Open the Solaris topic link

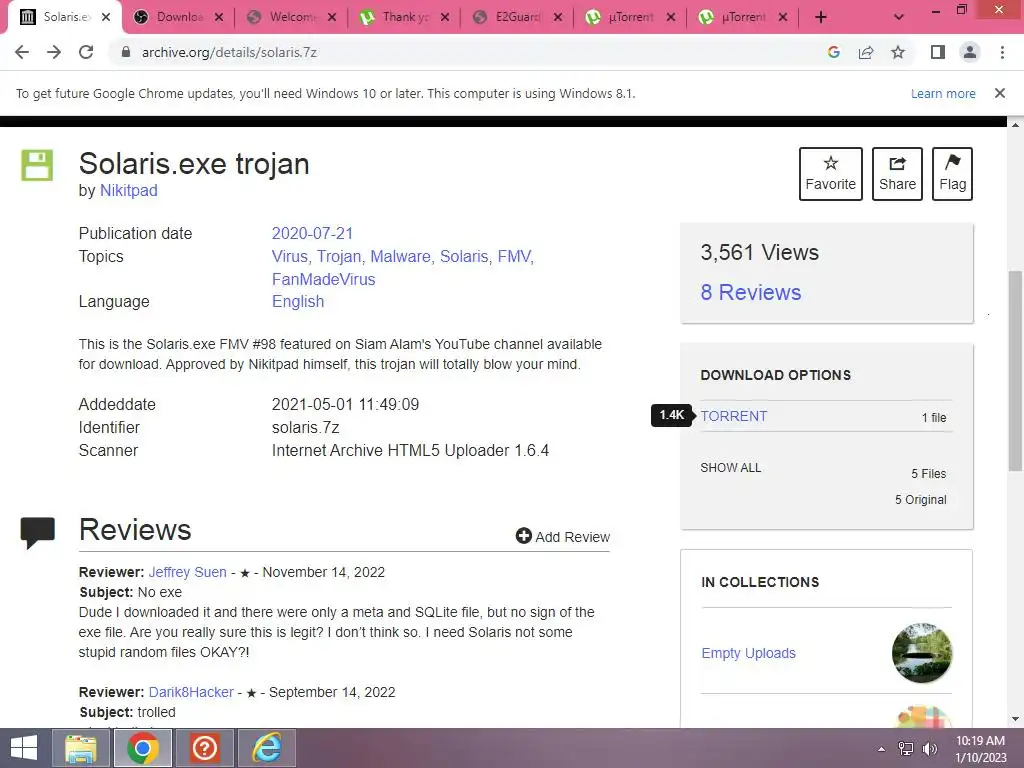tap(464, 256)
